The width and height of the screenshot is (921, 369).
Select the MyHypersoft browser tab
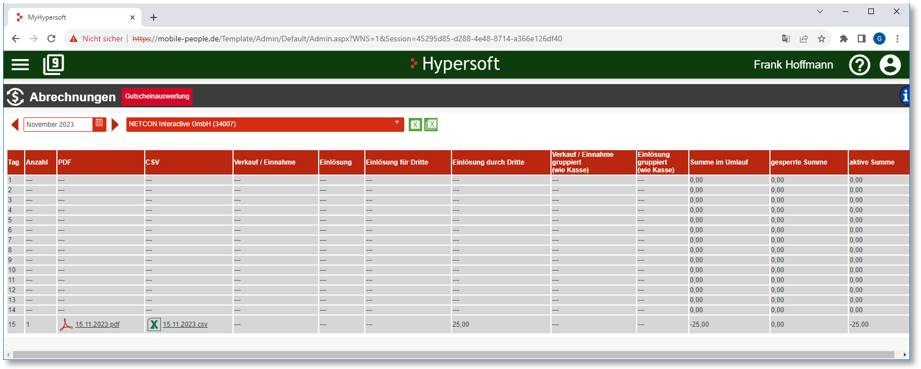tap(75, 18)
